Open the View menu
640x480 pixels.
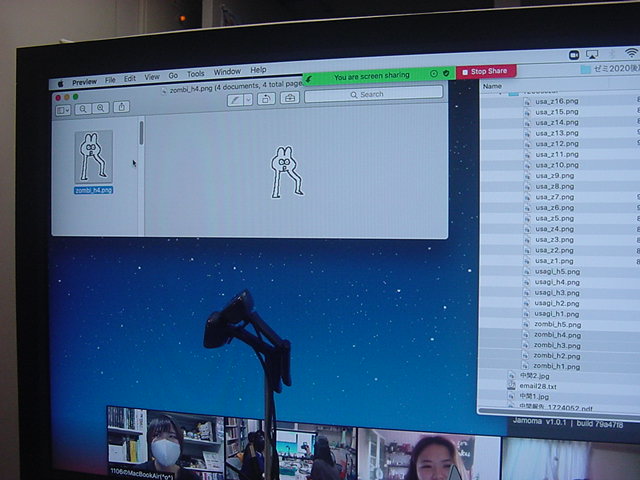pyautogui.click(x=152, y=77)
